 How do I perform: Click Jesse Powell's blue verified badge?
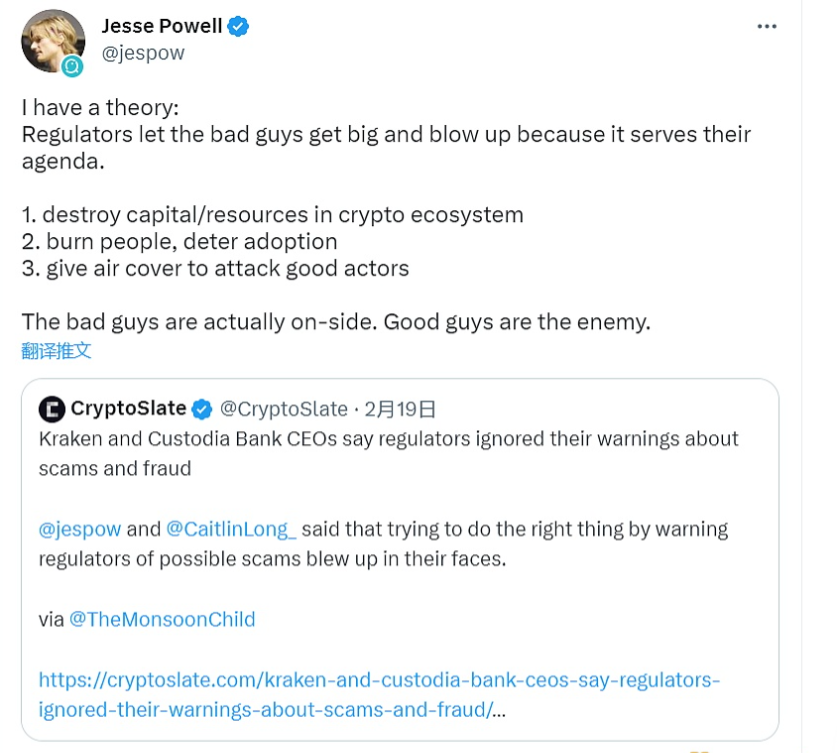click(238, 27)
